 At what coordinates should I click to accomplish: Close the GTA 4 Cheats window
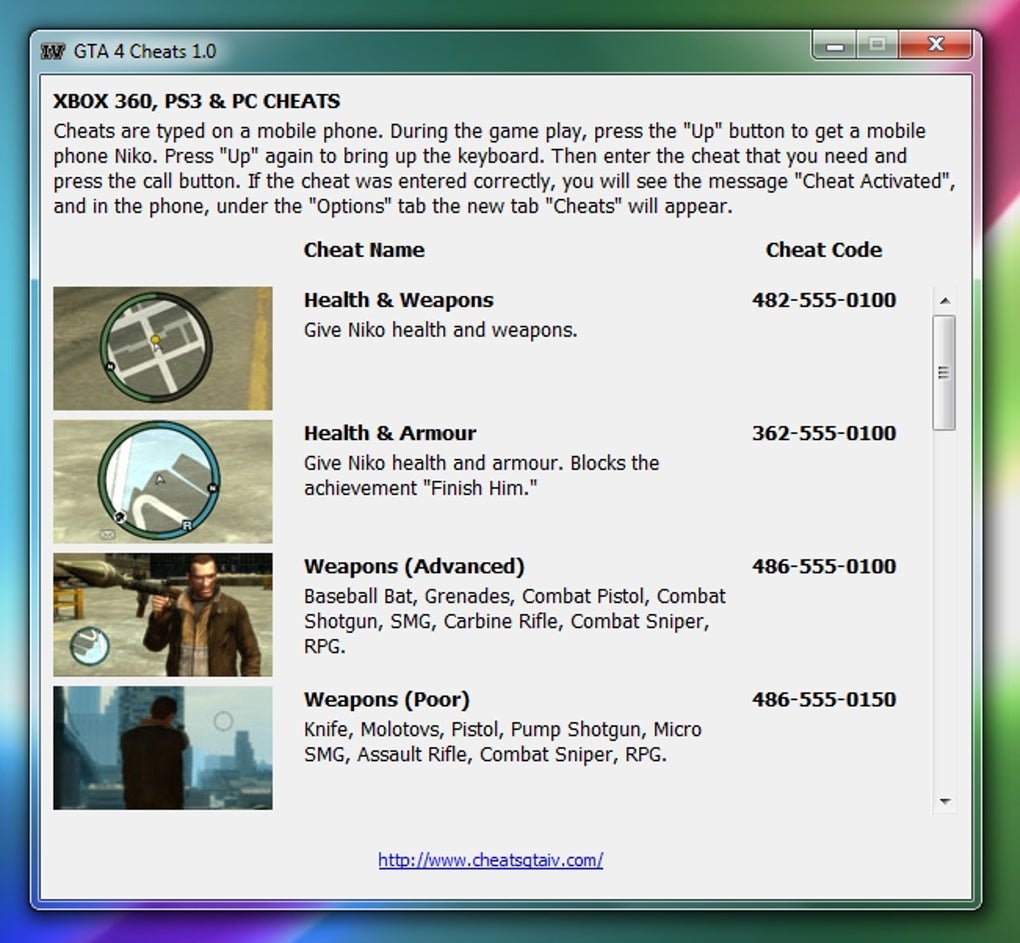(935, 44)
